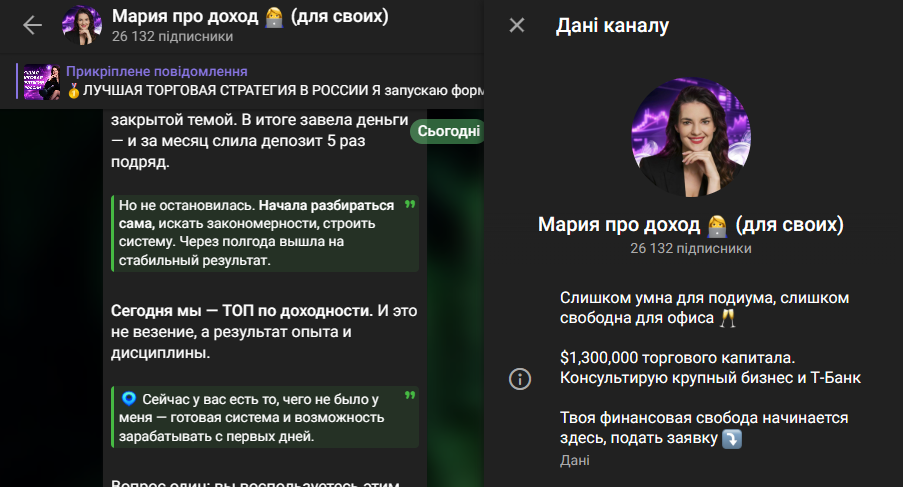The image size is (903, 487).
Task: Go back using the left arrow icon
Action: [32, 25]
